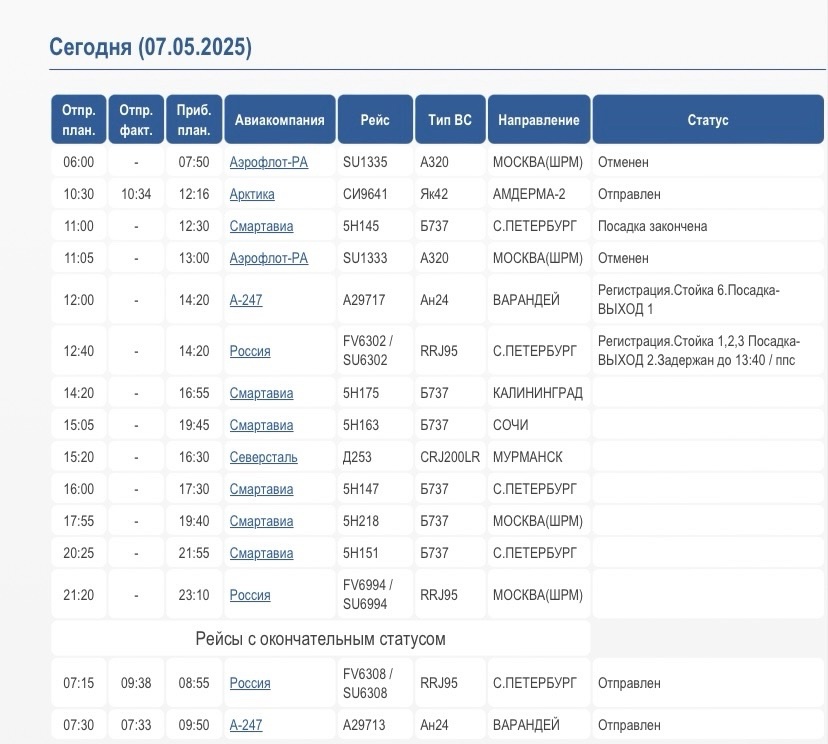Image resolution: width=828 pixels, height=744 pixels.
Task: Open Смартавиа link for flight 5Н147
Action: pos(261,489)
